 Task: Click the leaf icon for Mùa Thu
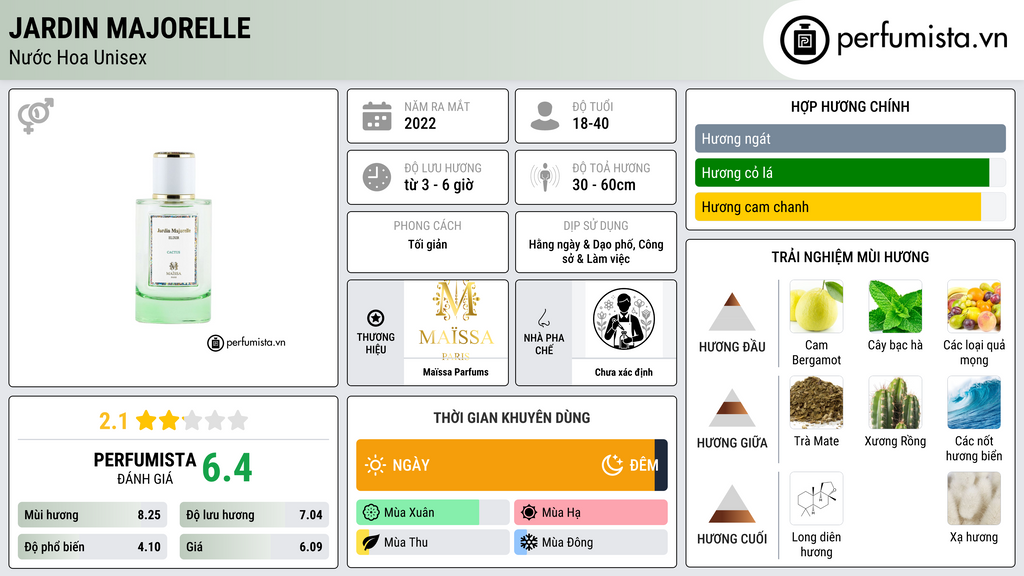click(x=371, y=542)
